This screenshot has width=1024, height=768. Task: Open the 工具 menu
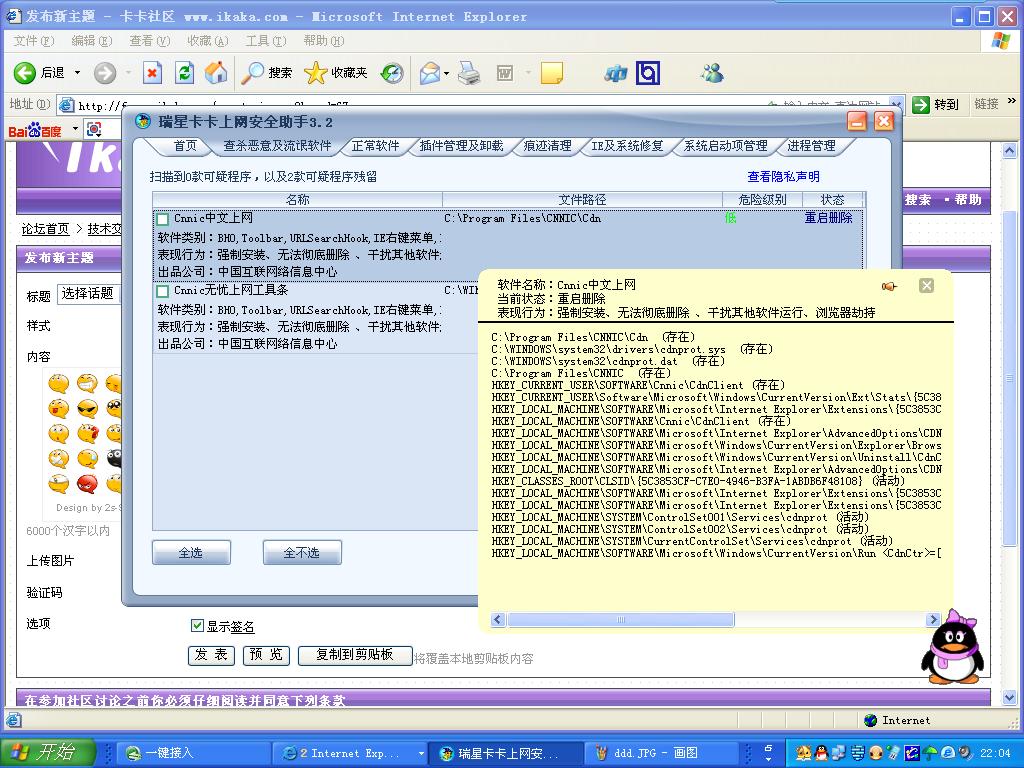[266, 40]
